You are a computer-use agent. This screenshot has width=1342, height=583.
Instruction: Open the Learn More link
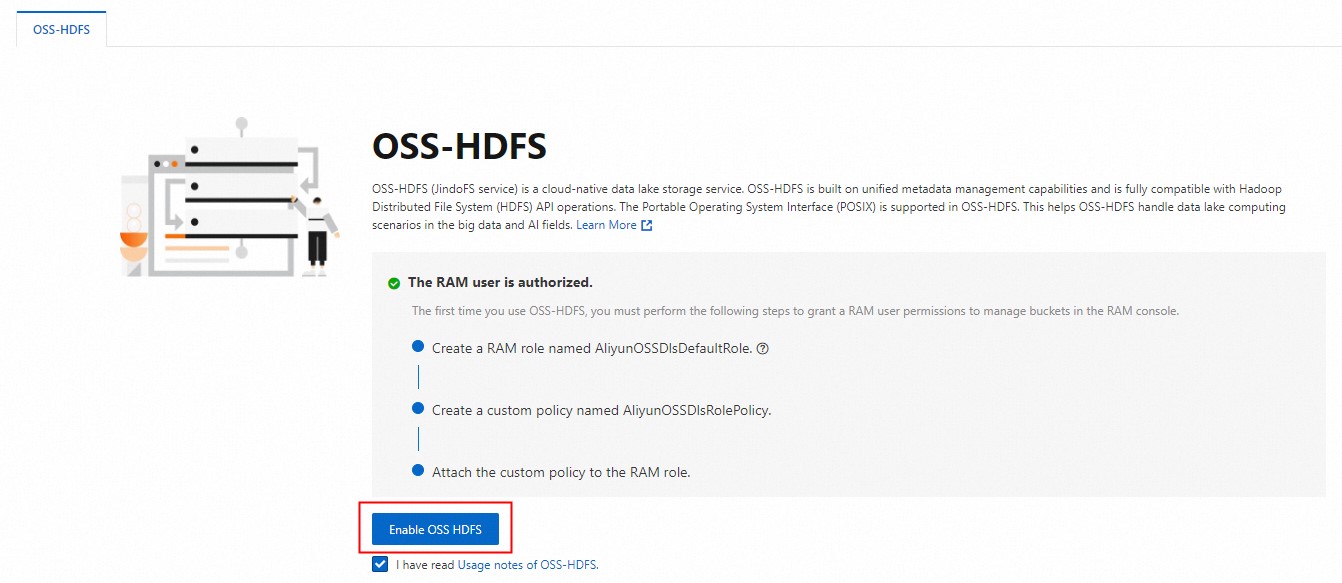click(x=606, y=225)
